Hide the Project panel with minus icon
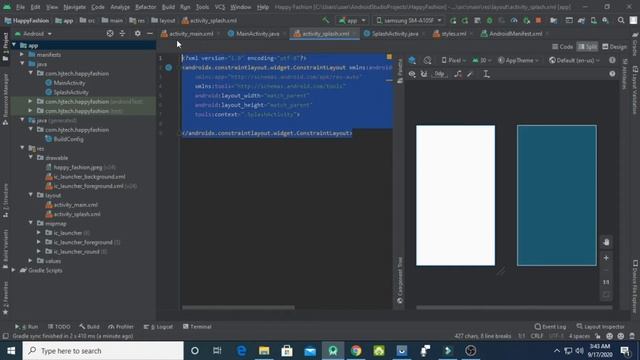The width and height of the screenshot is (640, 360). click(x=150, y=33)
